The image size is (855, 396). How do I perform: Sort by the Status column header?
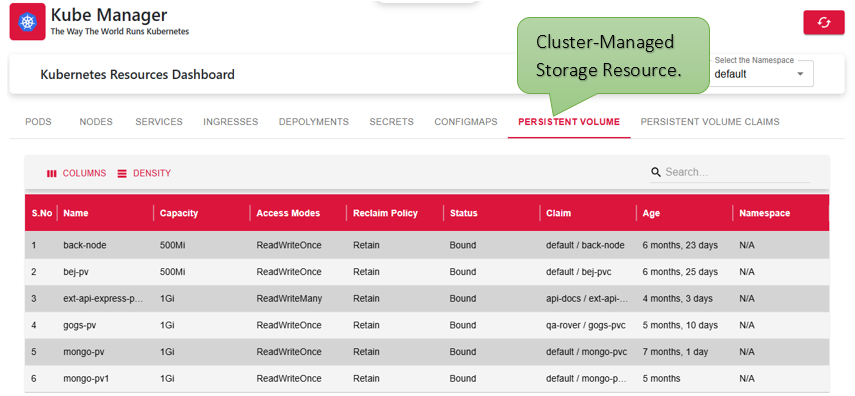(x=463, y=213)
